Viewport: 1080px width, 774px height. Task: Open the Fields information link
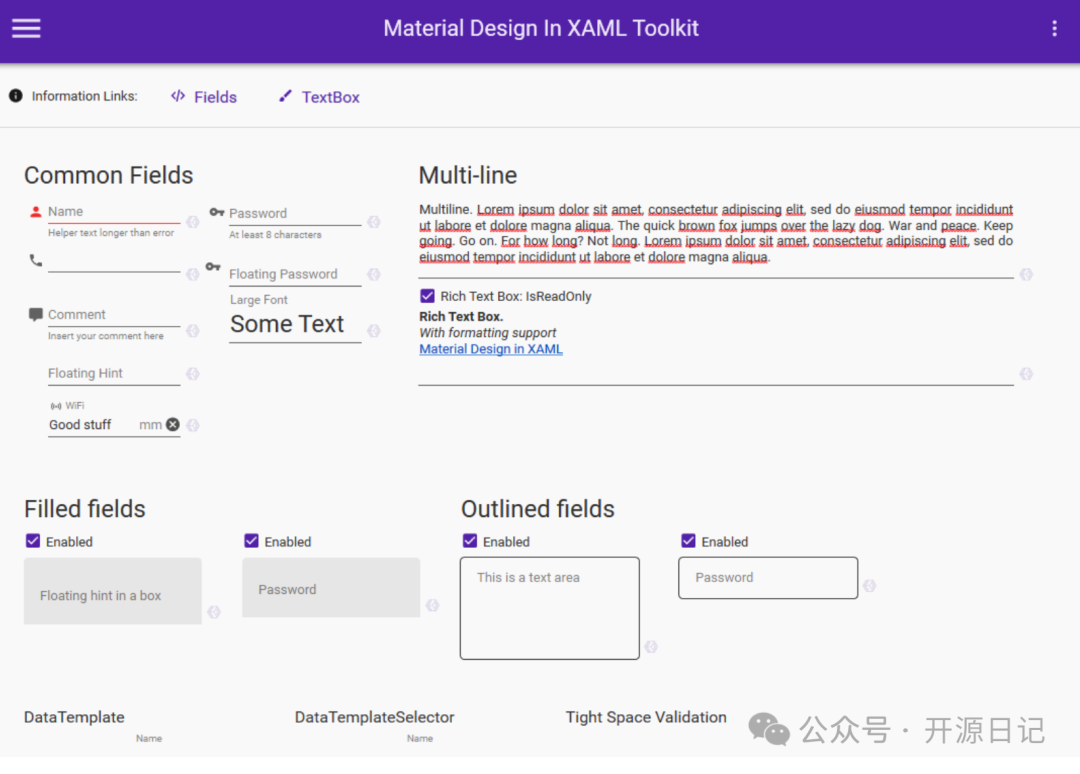(204, 97)
